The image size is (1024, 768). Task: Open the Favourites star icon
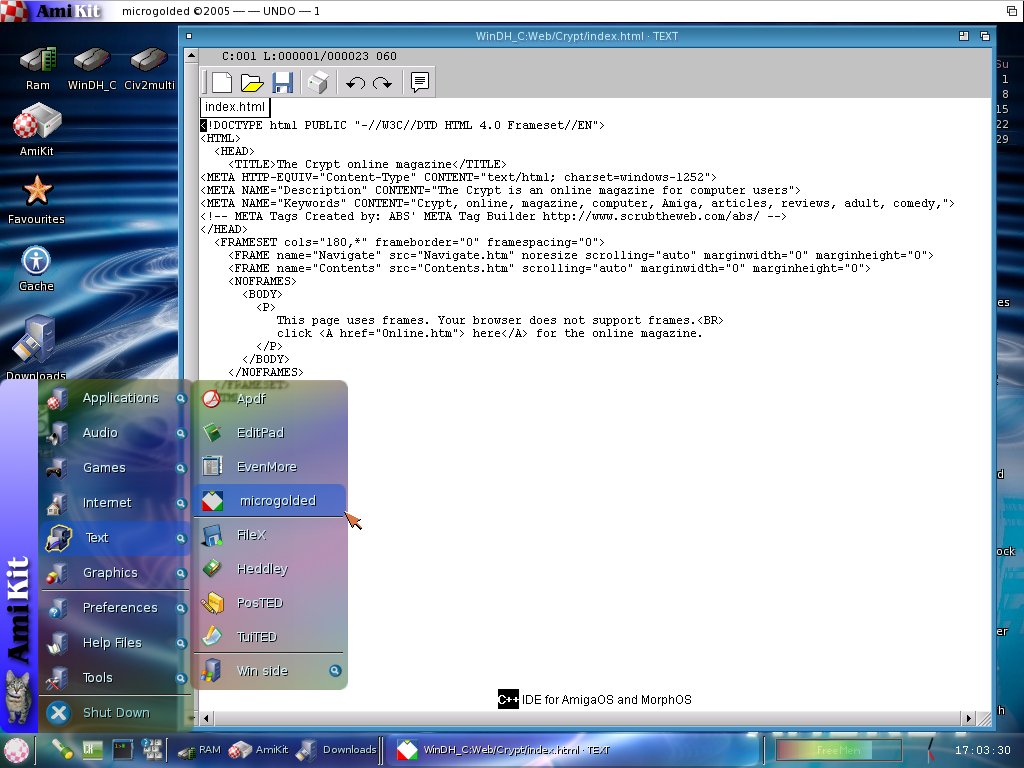tap(37, 200)
